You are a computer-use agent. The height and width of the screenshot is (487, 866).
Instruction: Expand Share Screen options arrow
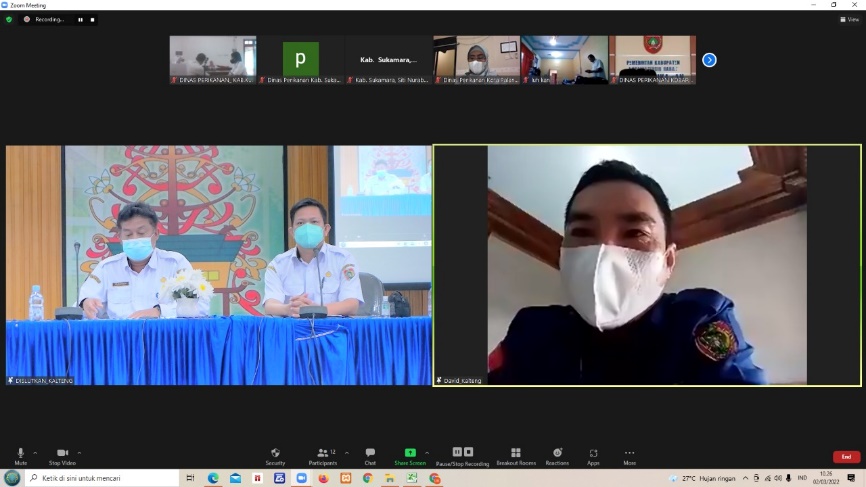tap(427, 452)
